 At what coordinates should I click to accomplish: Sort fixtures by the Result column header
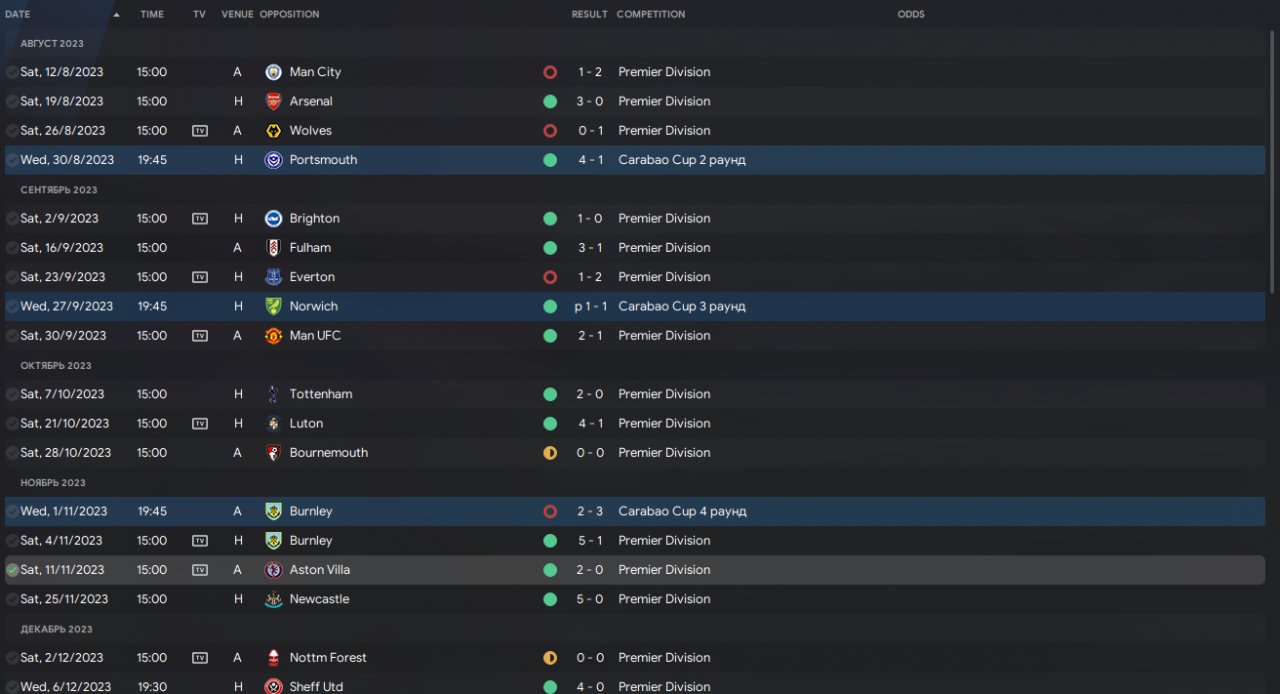tap(589, 15)
